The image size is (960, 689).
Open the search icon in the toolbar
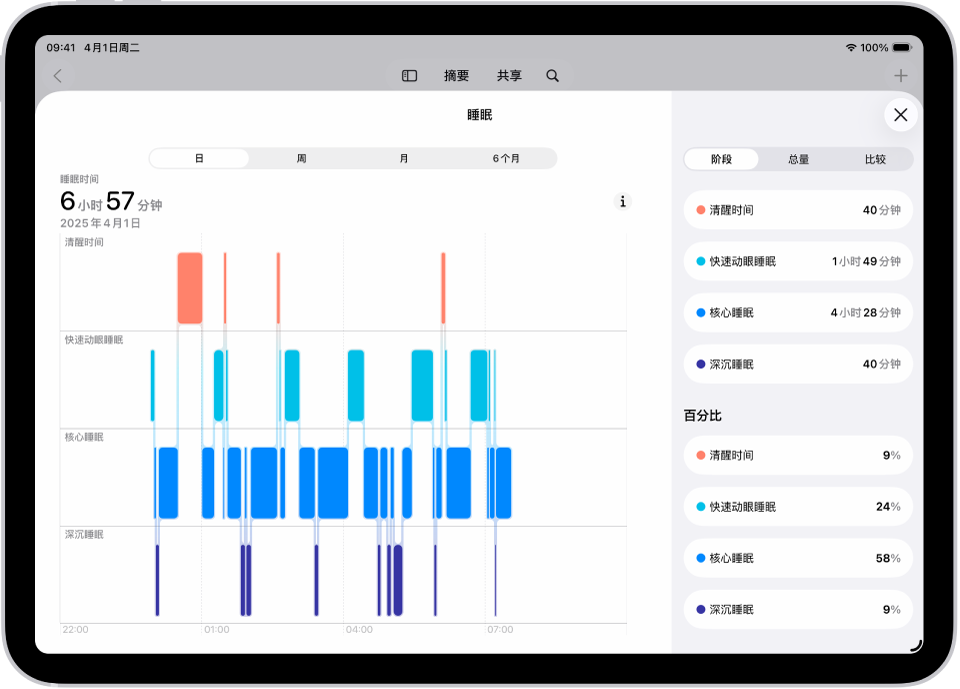[x=552, y=75]
